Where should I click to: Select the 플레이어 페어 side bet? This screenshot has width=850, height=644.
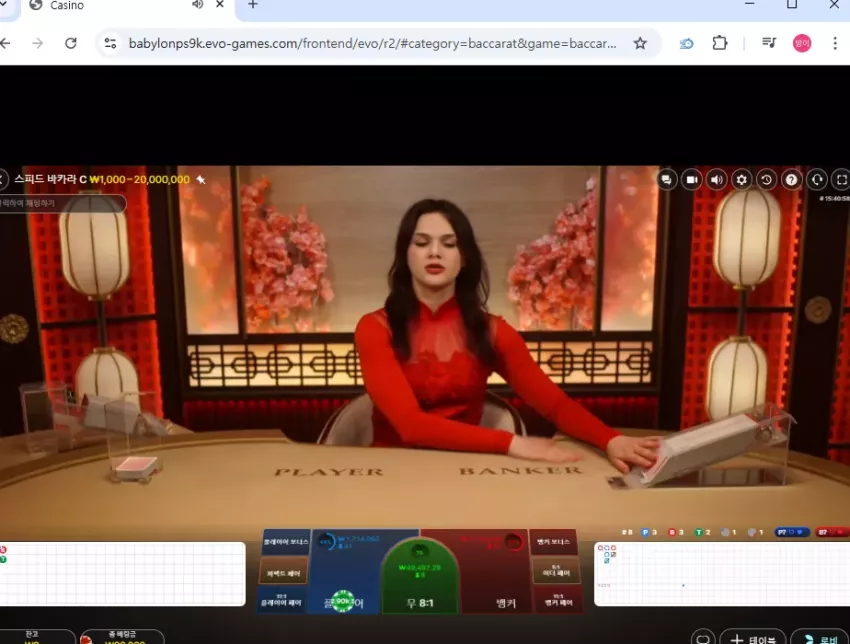coord(281,600)
